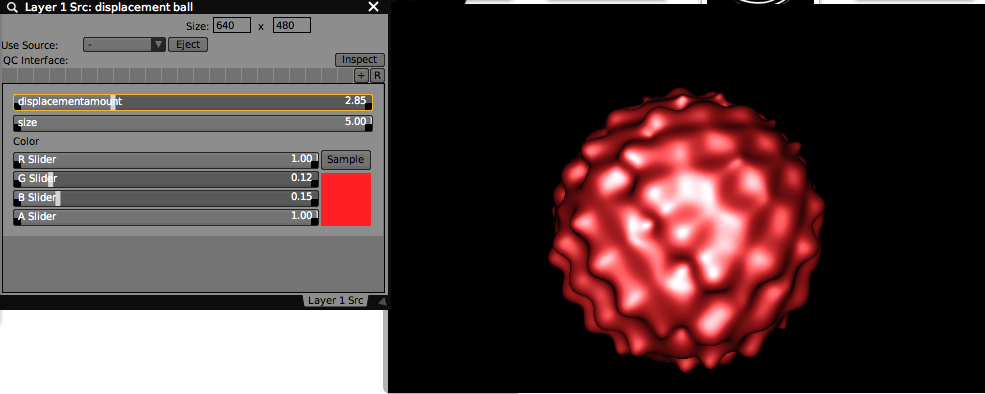Click the G Slider value 0.12
Viewport: 985px width, 394px height.
point(302,178)
